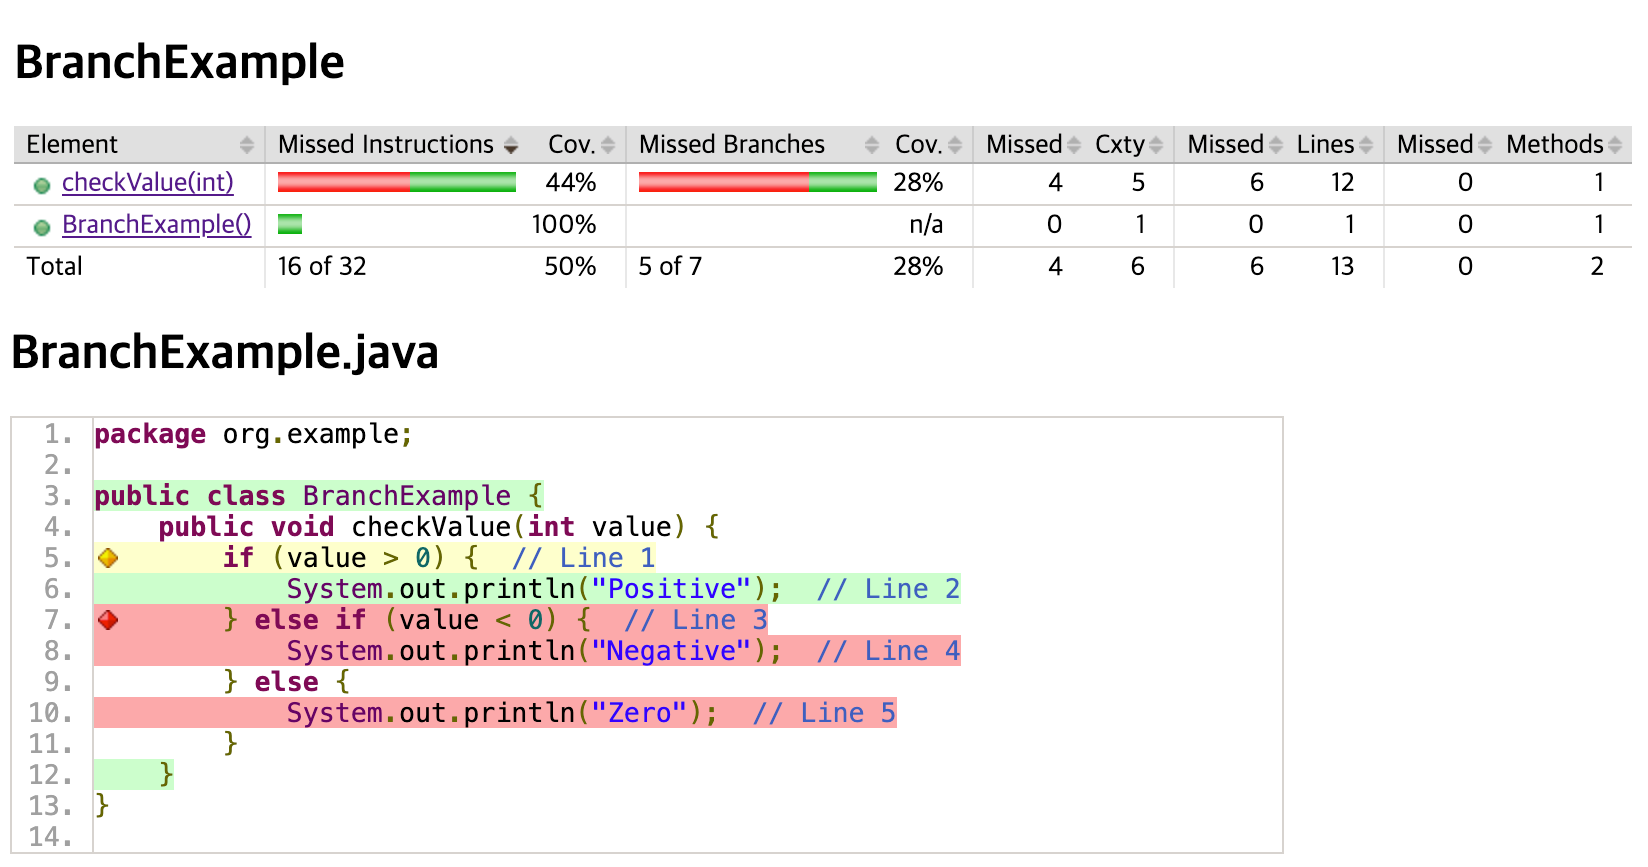Image resolution: width=1648 pixels, height=867 pixels.
Task: Sort by Methods column header
Action: [1564, 144]
